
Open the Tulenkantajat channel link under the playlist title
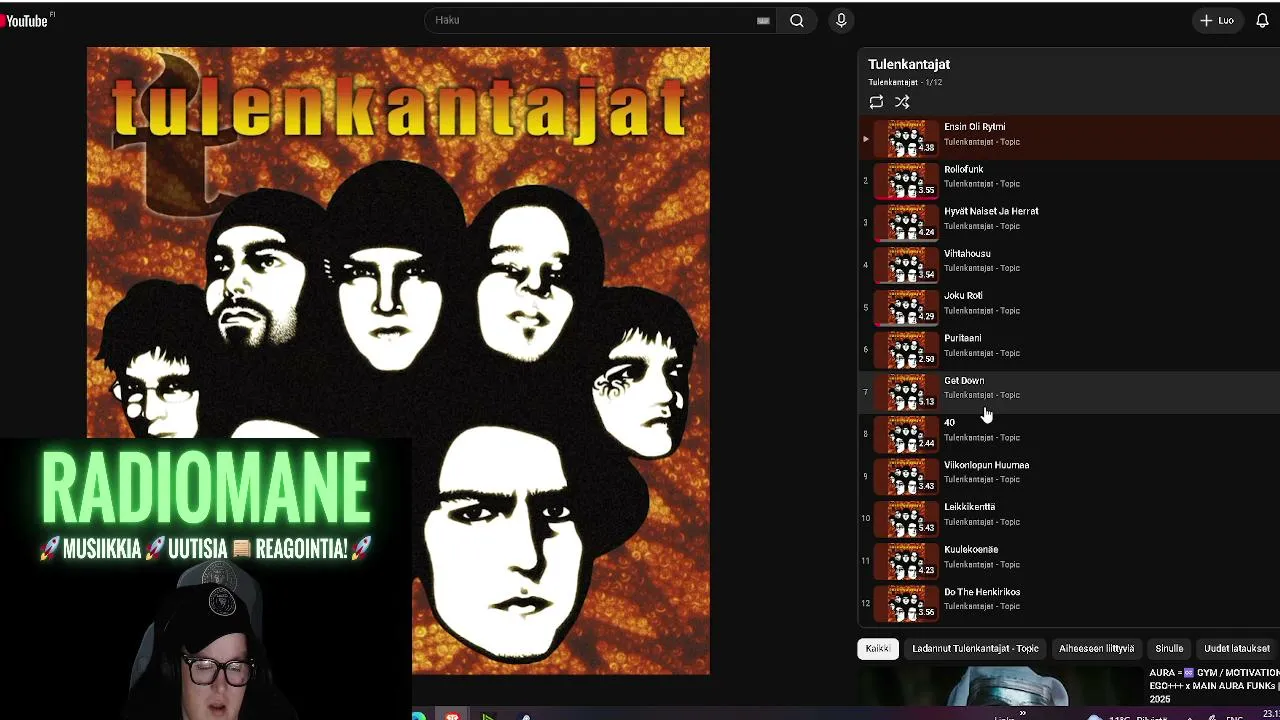click(x=893, y=82)
